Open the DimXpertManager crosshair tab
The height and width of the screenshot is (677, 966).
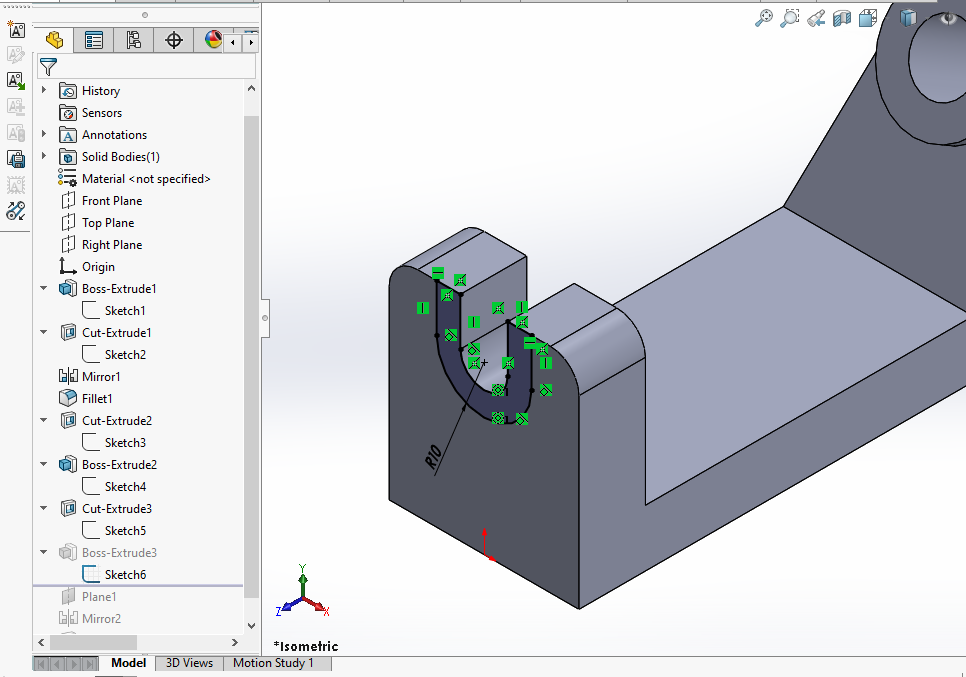(x=174, y=40)
